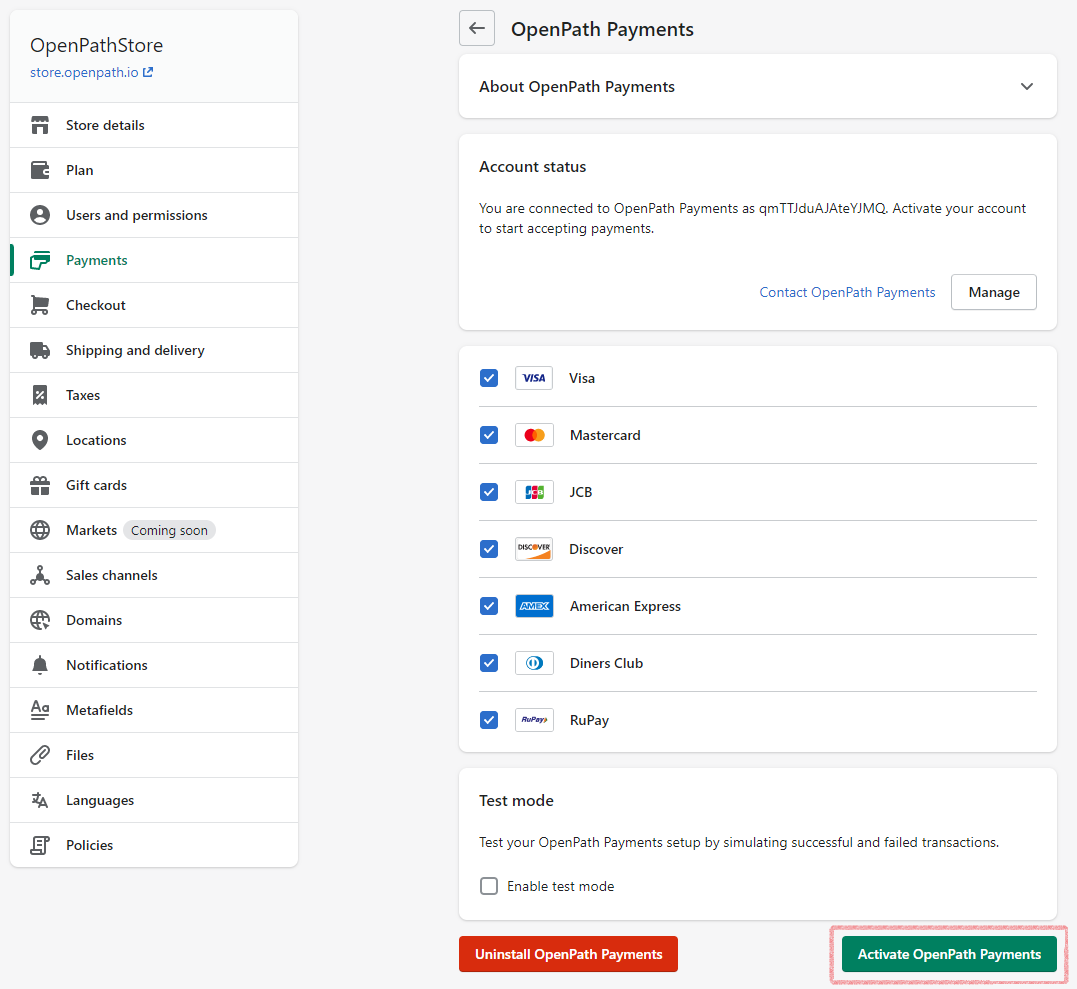
Task: Open Locations settings
Action: pyautogui.click(x=154, y=440)
